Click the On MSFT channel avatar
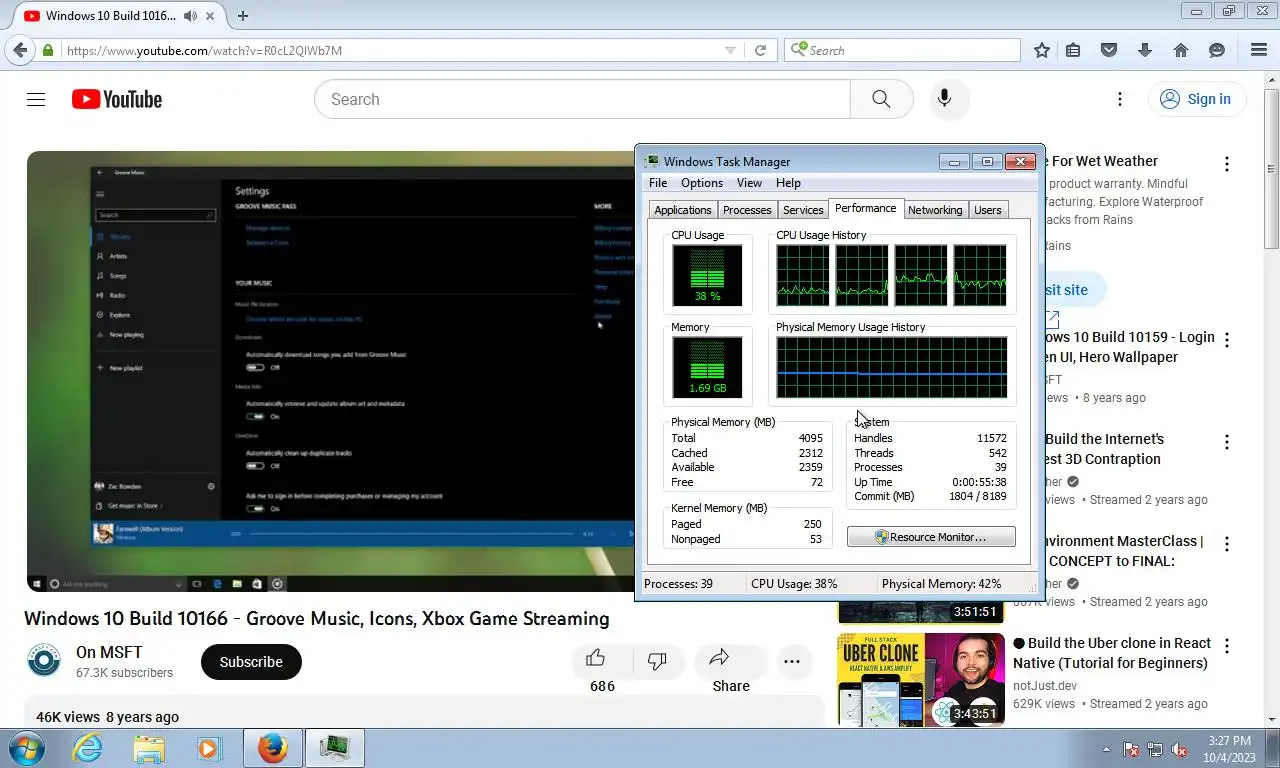 tap(44, 661)
